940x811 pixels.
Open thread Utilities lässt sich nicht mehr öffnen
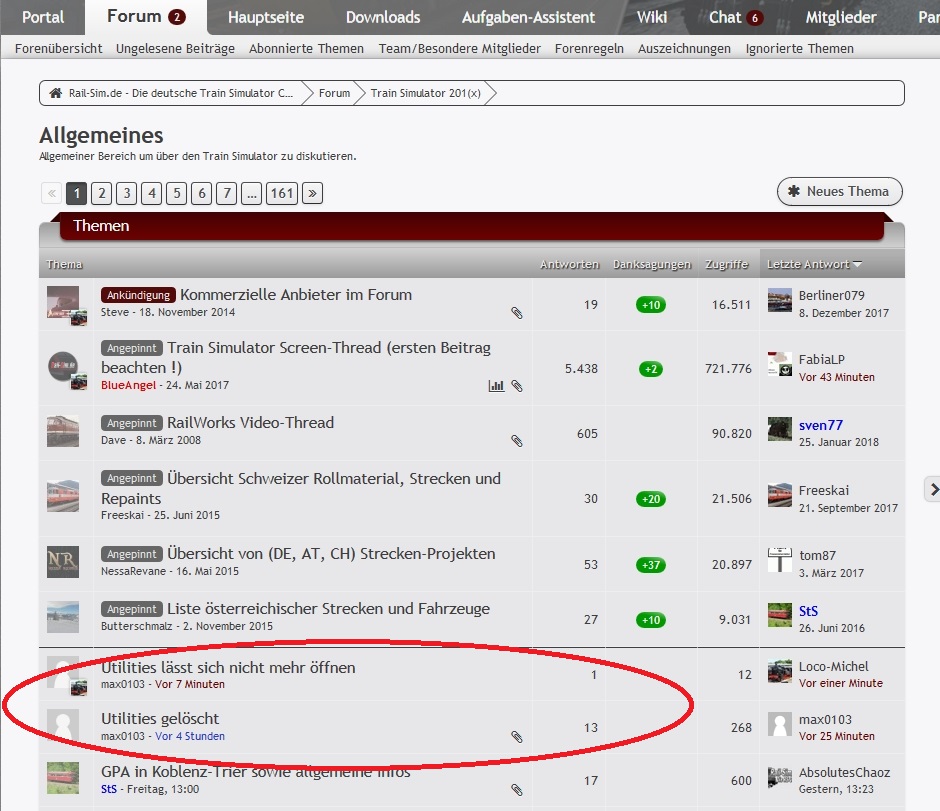click(x=228, y=667)
